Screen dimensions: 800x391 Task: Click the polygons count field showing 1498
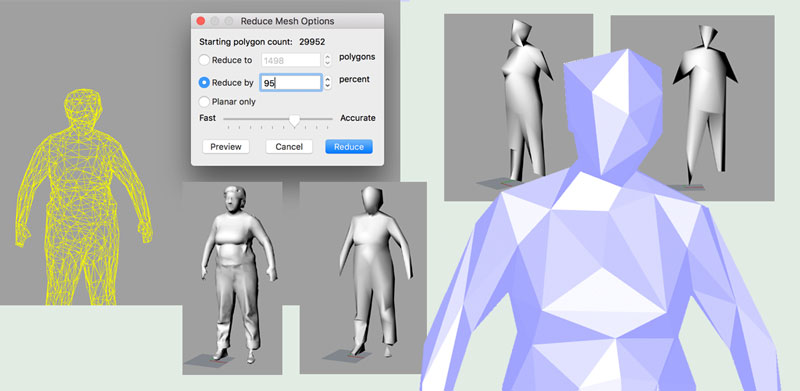coord(291,60)
